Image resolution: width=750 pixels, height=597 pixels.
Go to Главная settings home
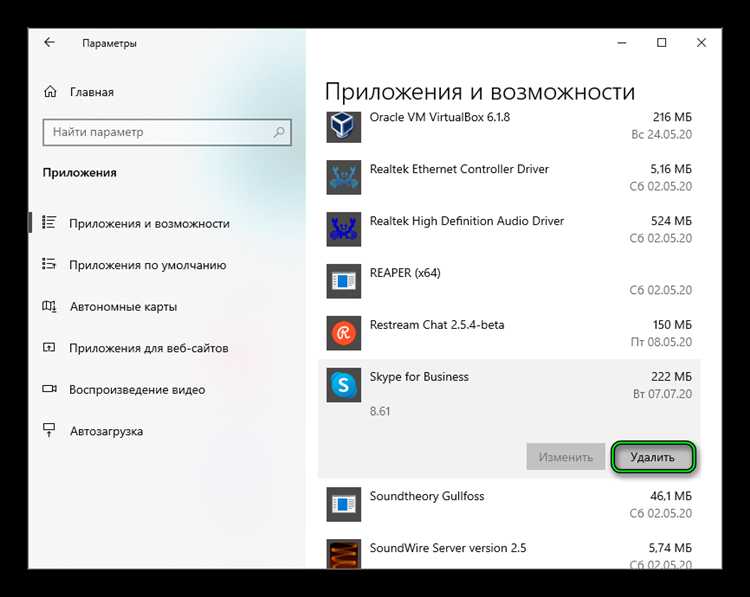pyautogui.click(x=91, y=92)
